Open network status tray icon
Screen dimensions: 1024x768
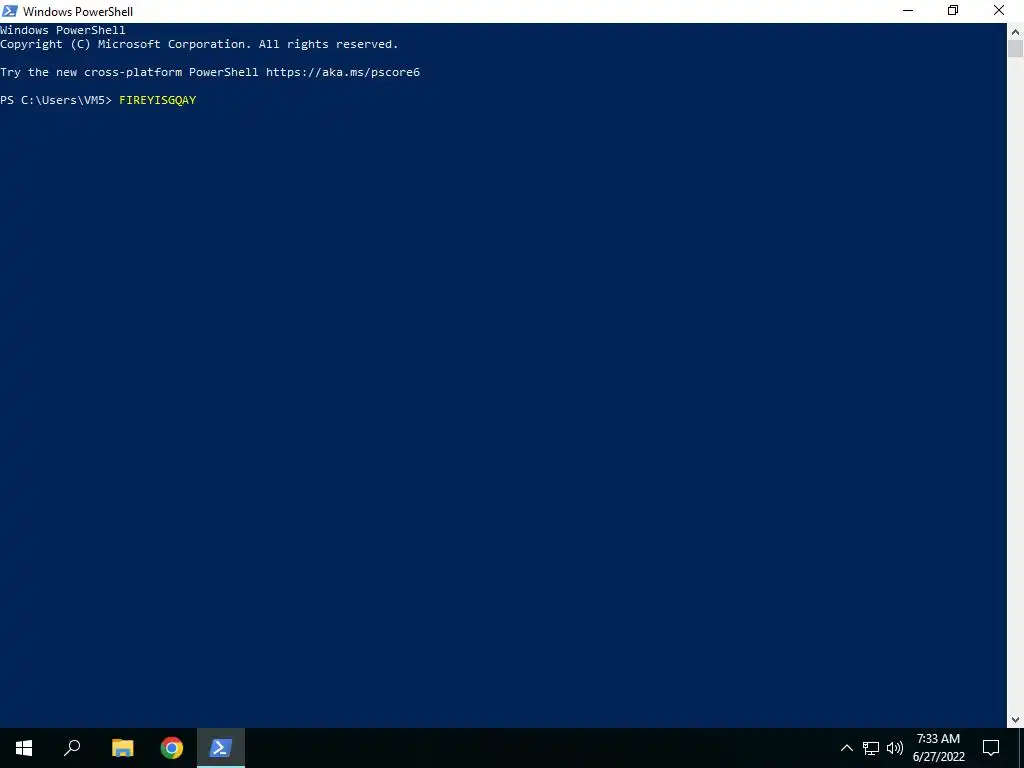click(871, 748)
